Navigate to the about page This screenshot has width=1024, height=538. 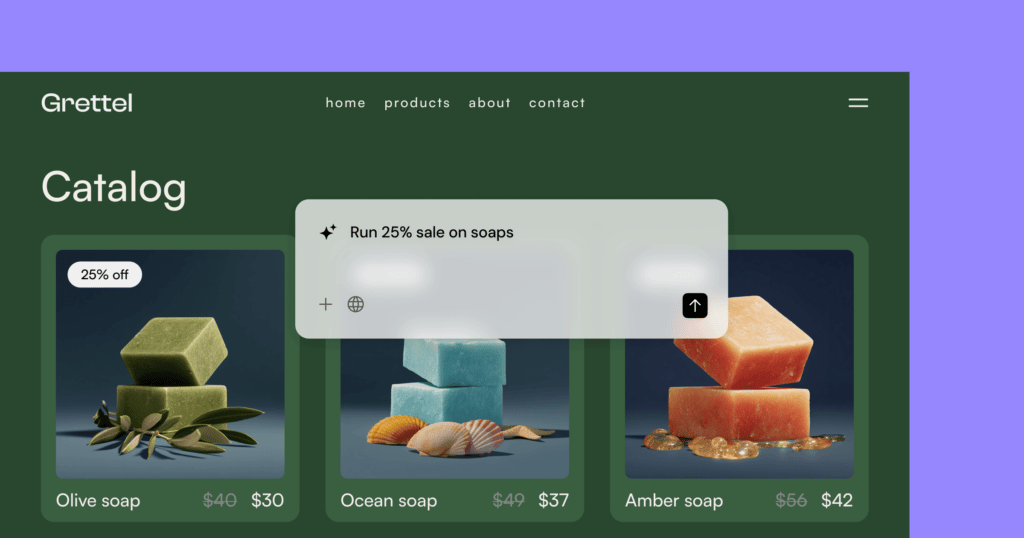coord(489,103)
